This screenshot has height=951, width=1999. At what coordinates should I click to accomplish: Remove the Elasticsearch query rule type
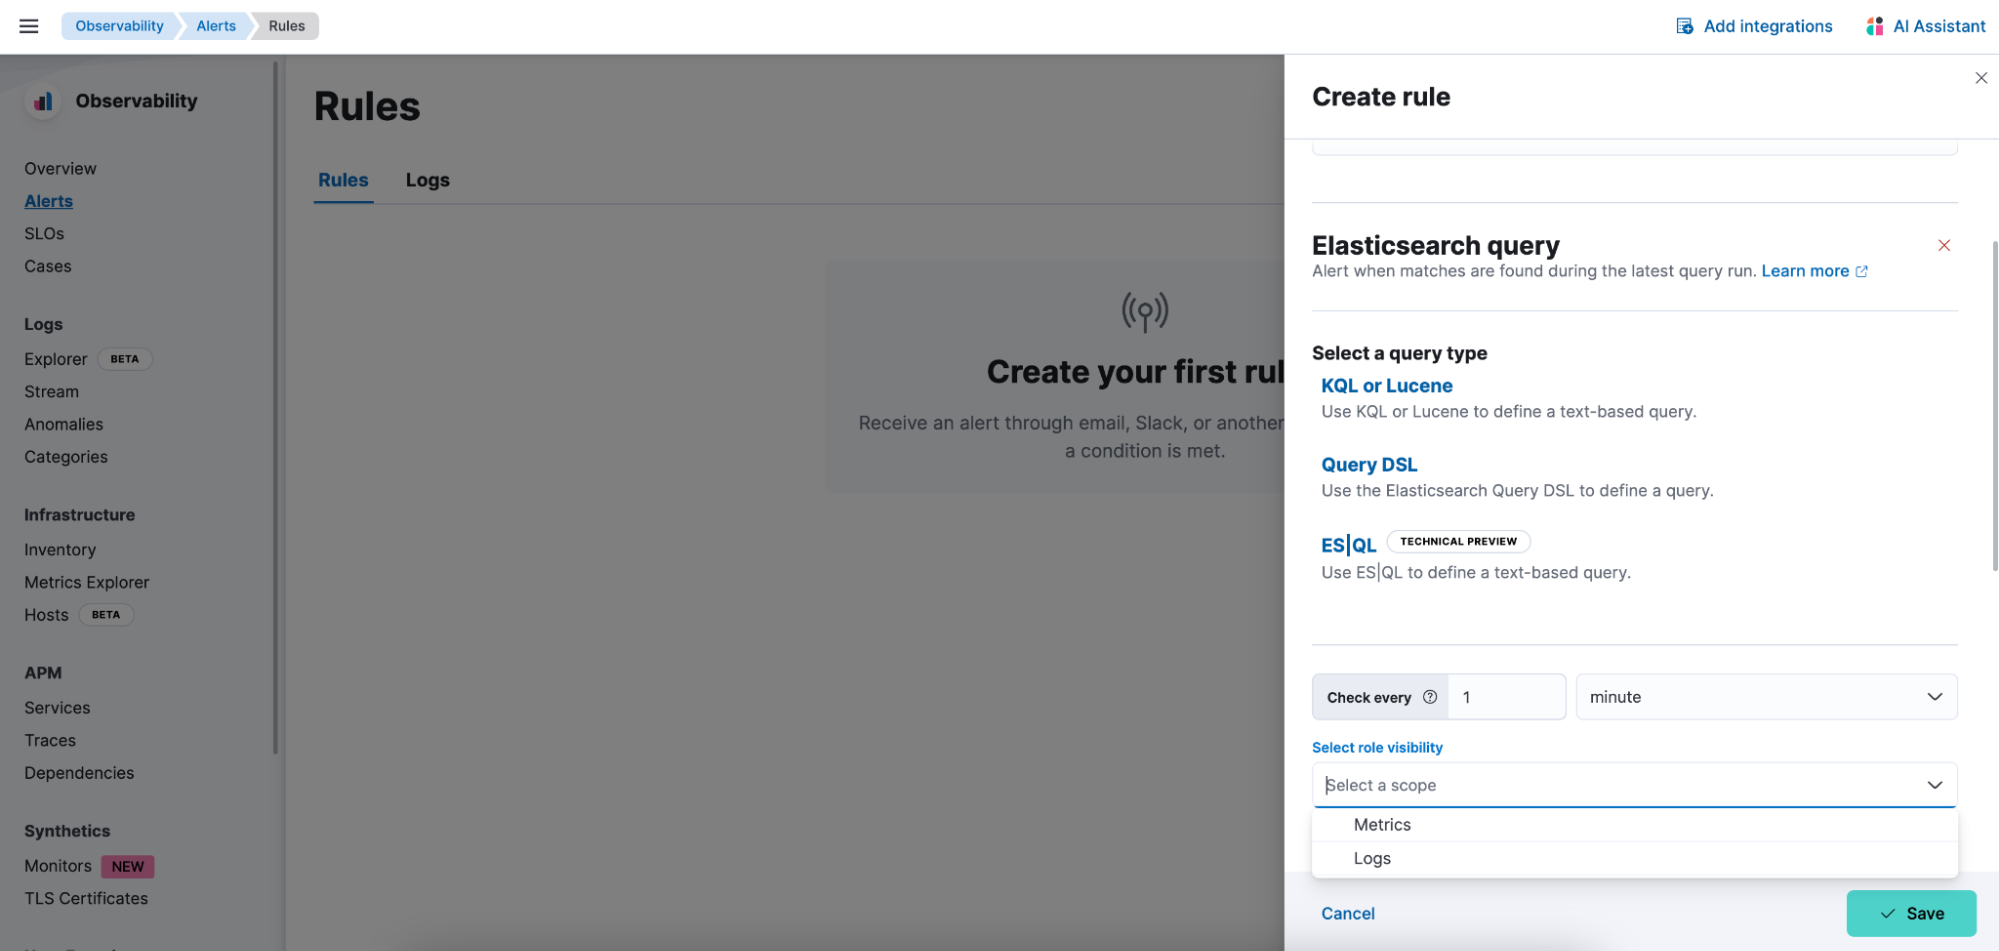(x=1944, y=245)
